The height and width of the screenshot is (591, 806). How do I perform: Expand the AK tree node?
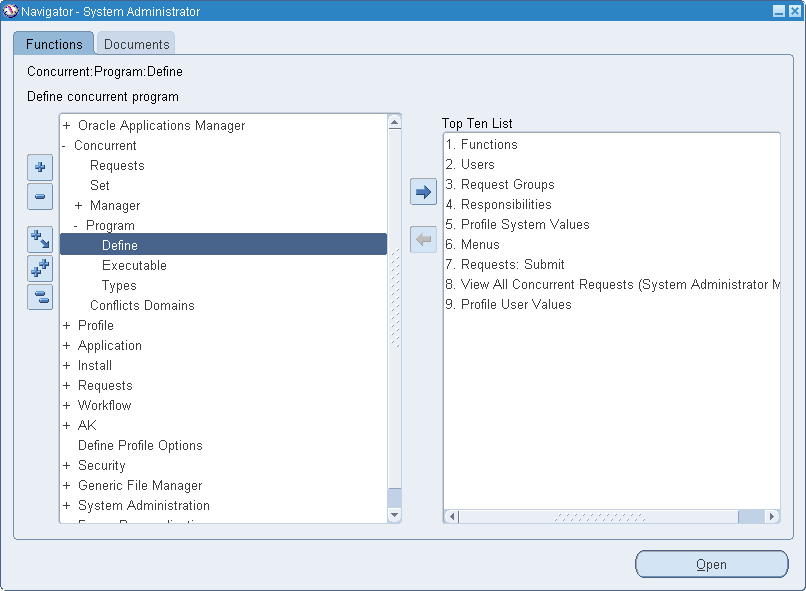66,426
